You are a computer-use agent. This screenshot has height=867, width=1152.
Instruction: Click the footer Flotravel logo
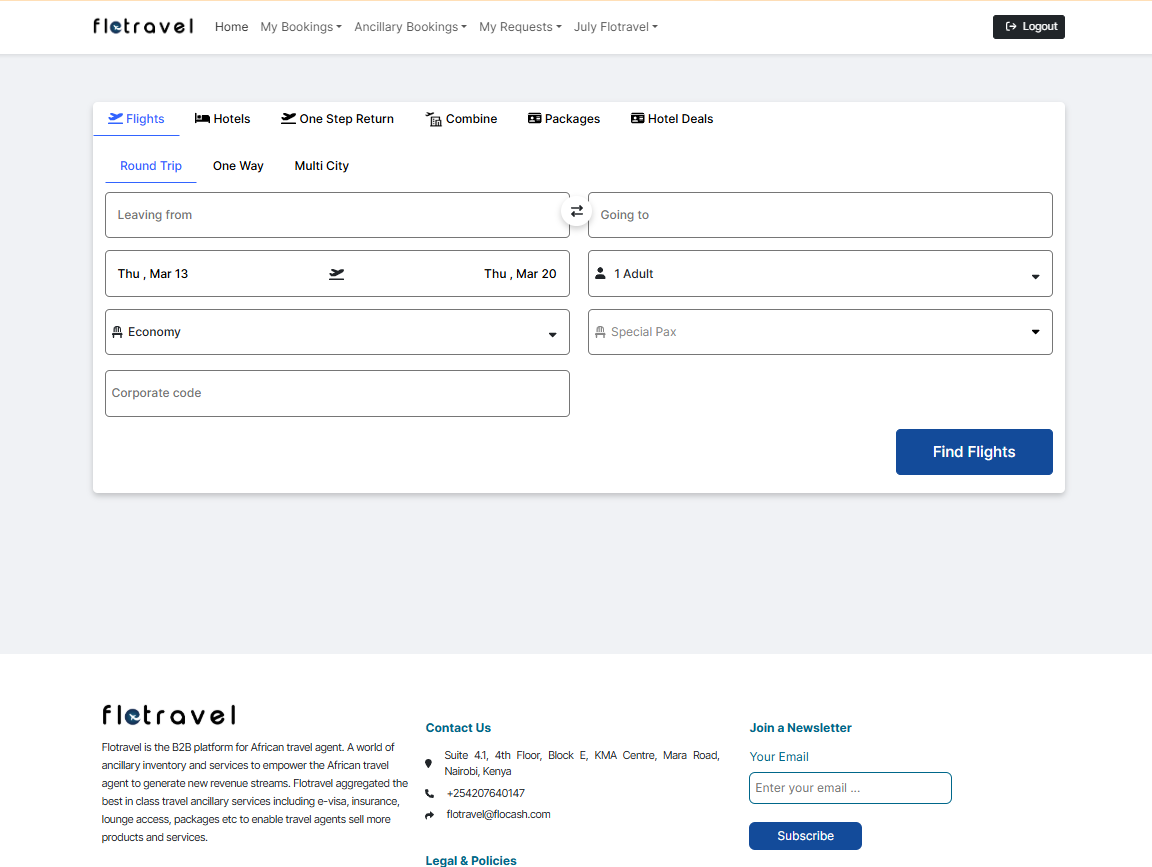point(169,715)
